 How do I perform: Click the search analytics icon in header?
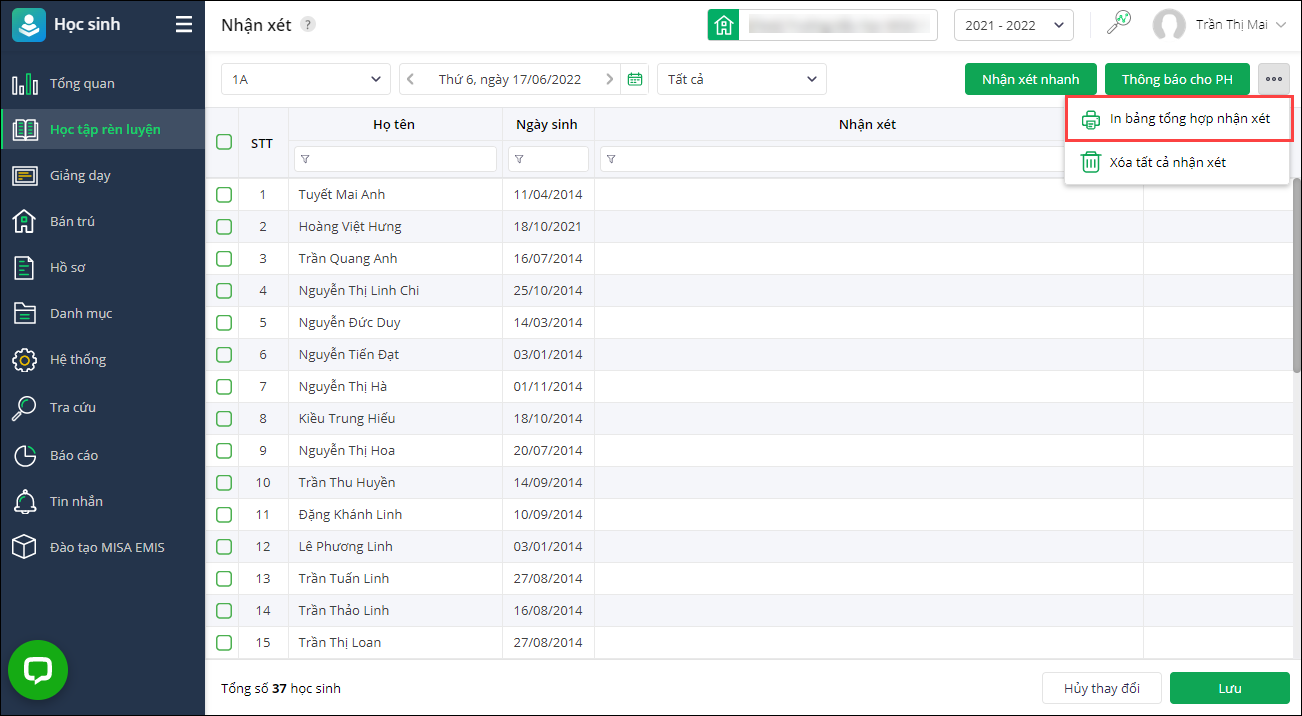pyautogui.click(x=1118, y=24)
